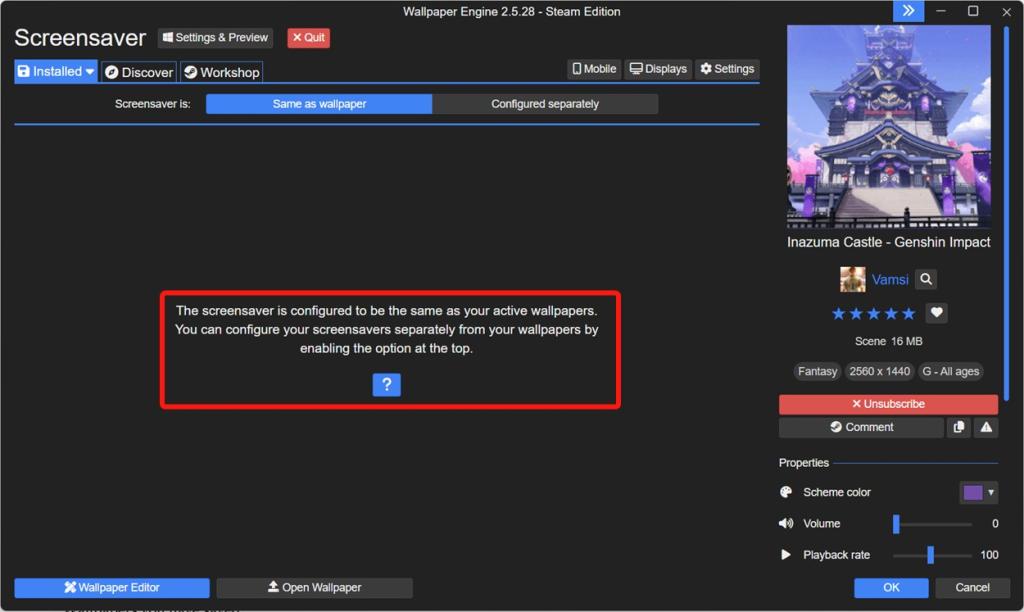
Task: Search wallpapers by author via magnifier icon
Action: (x=925, y=279)
